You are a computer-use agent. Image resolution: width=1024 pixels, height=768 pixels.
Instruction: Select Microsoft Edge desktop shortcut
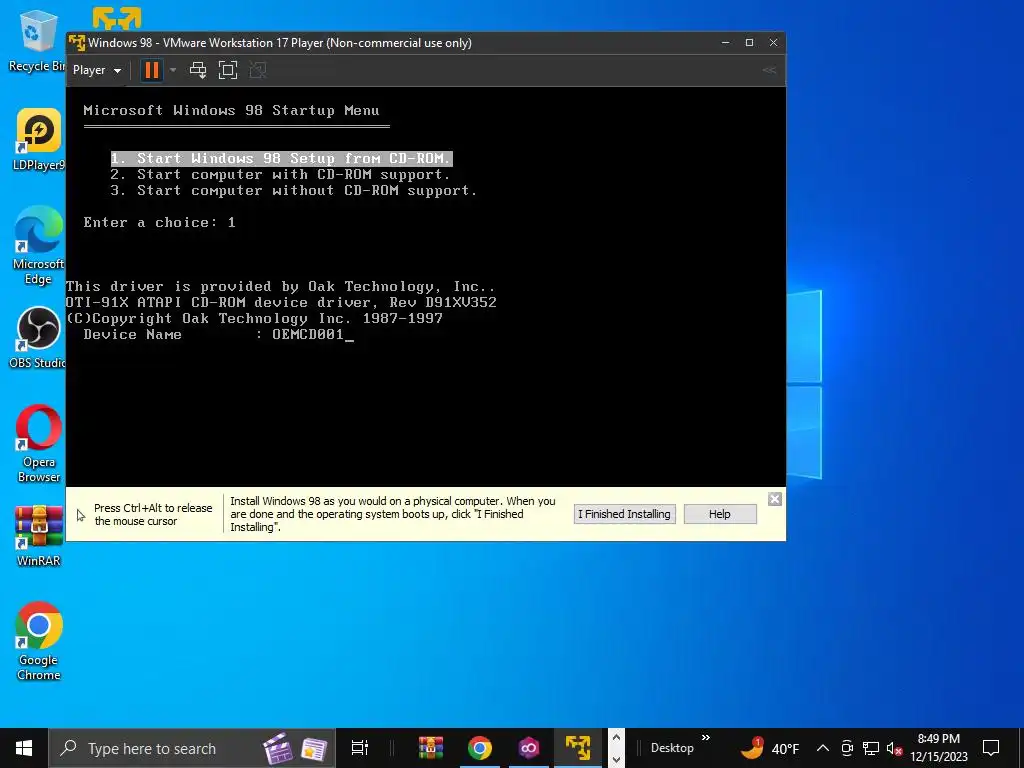(x=38, y=246)
